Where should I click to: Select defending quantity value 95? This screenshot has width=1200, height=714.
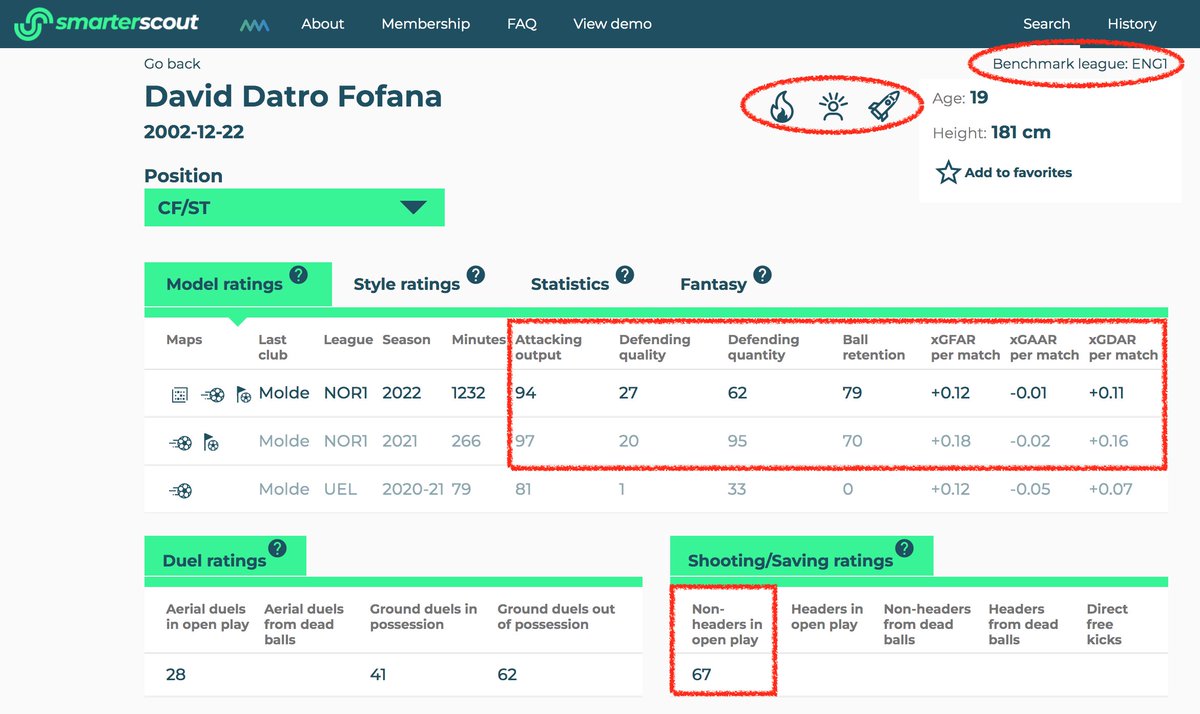click(x=738, y=441)
